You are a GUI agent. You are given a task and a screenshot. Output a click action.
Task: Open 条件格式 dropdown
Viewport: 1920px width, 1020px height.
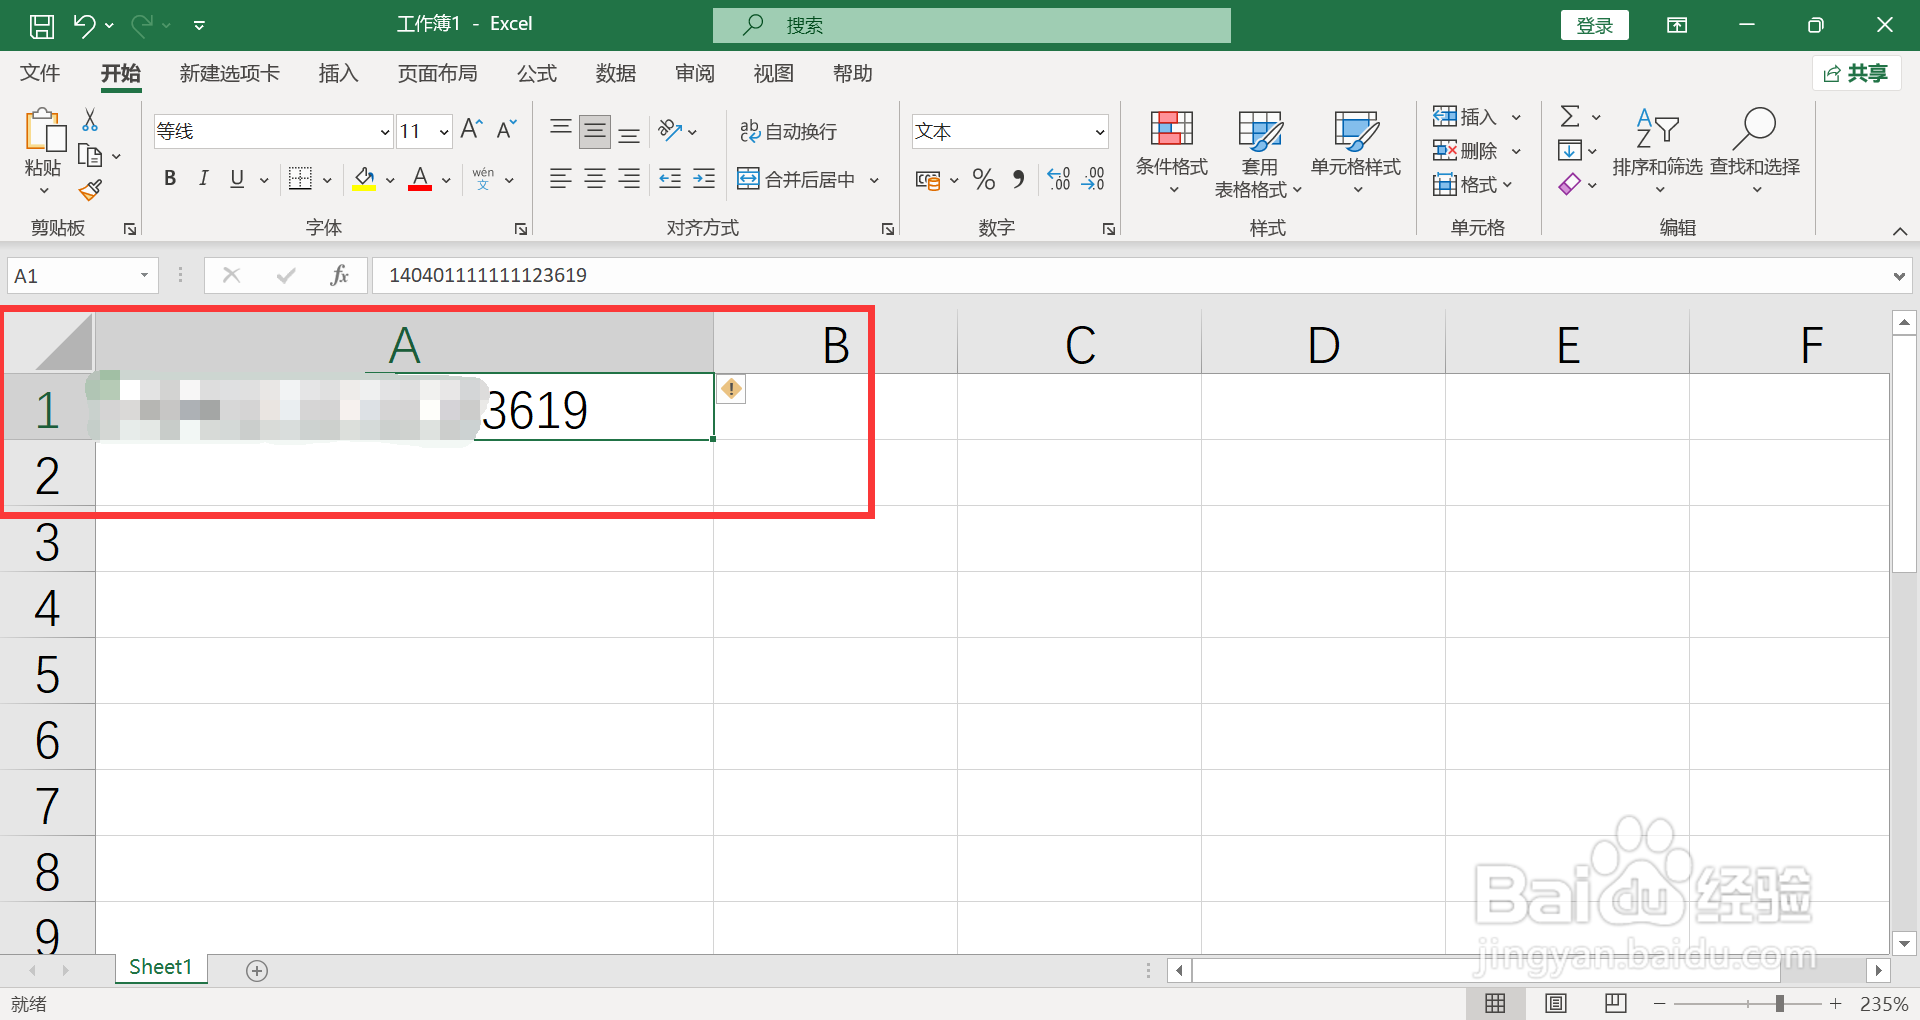coord(1172,152)
